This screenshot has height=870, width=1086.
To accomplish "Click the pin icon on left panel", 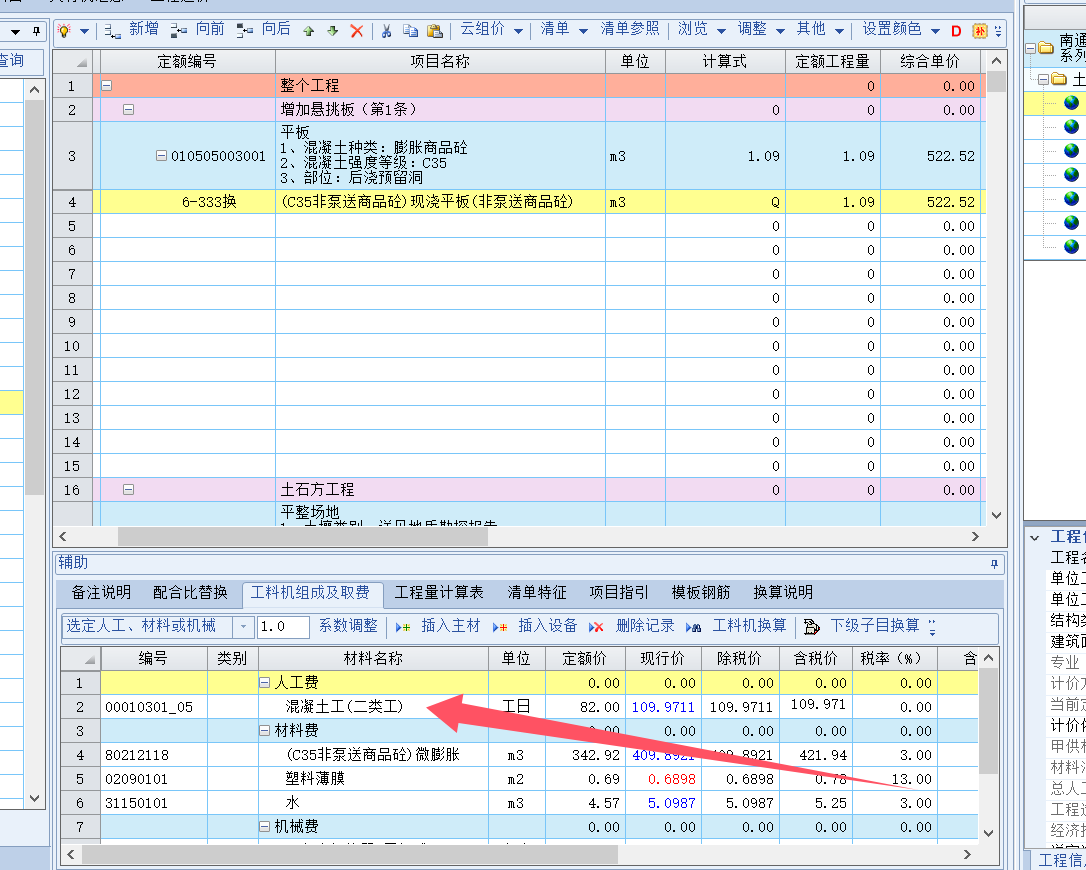I will point(37,31).
